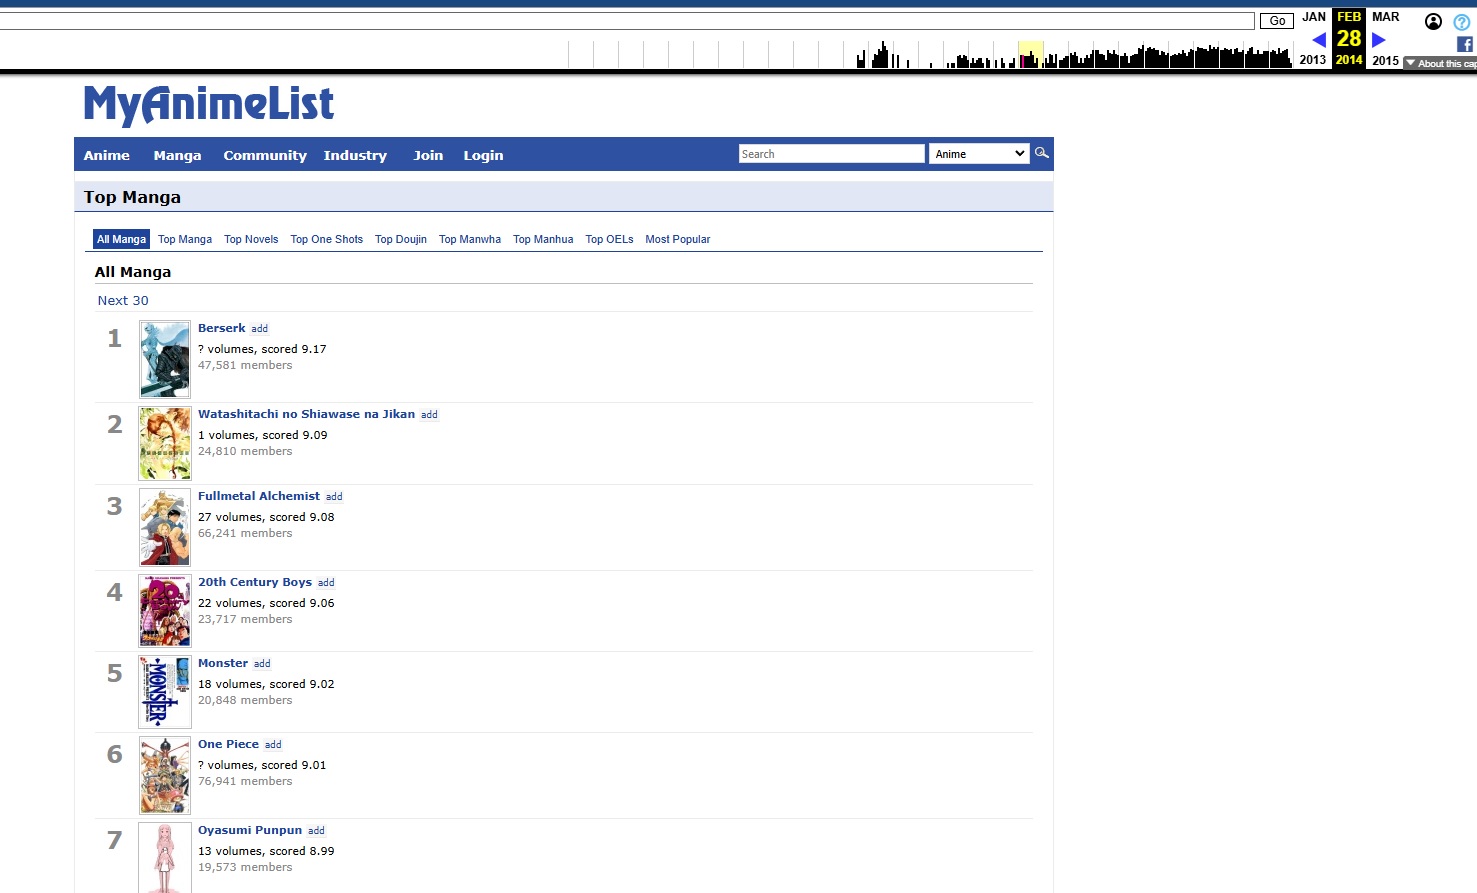
Task: Switch to the Top Manhua tab
Action: click(x=543, y=239)
